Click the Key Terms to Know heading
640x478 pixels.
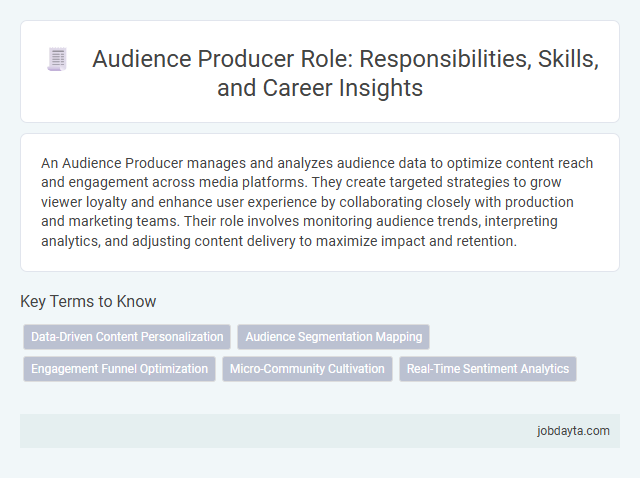click(x=88, y=301)
